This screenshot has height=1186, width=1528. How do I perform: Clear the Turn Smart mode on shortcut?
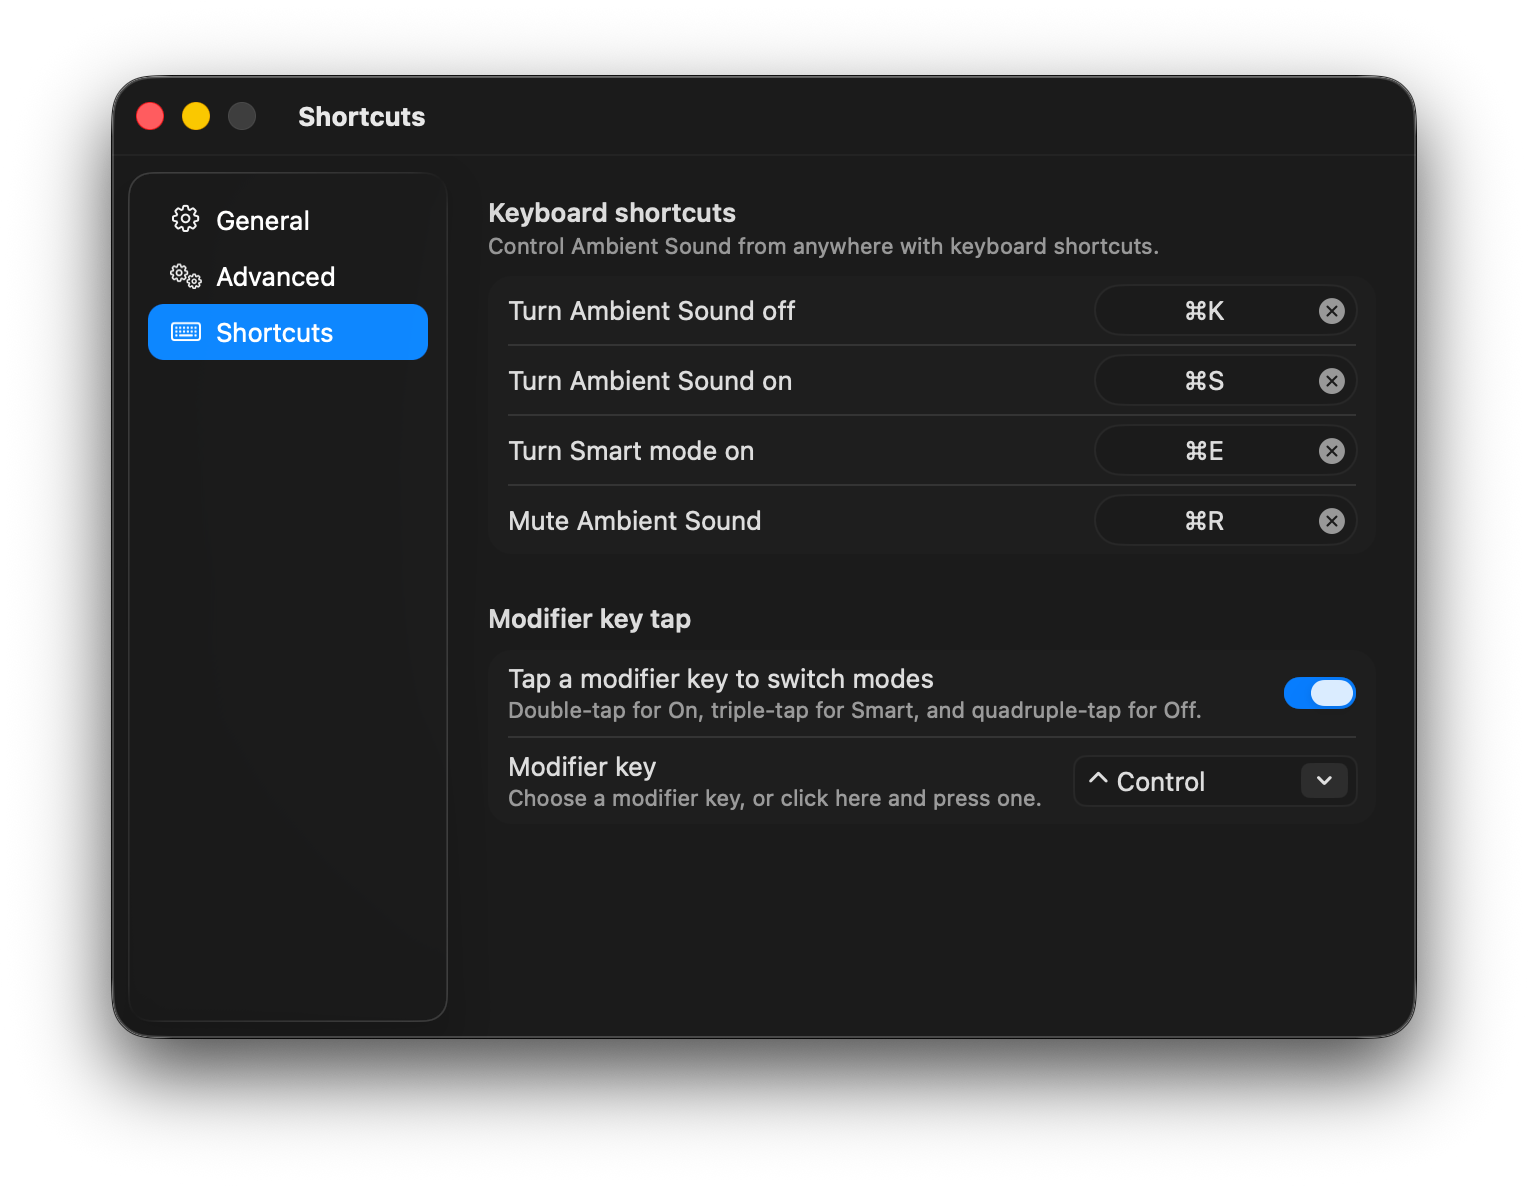[x=1331, y=451]
